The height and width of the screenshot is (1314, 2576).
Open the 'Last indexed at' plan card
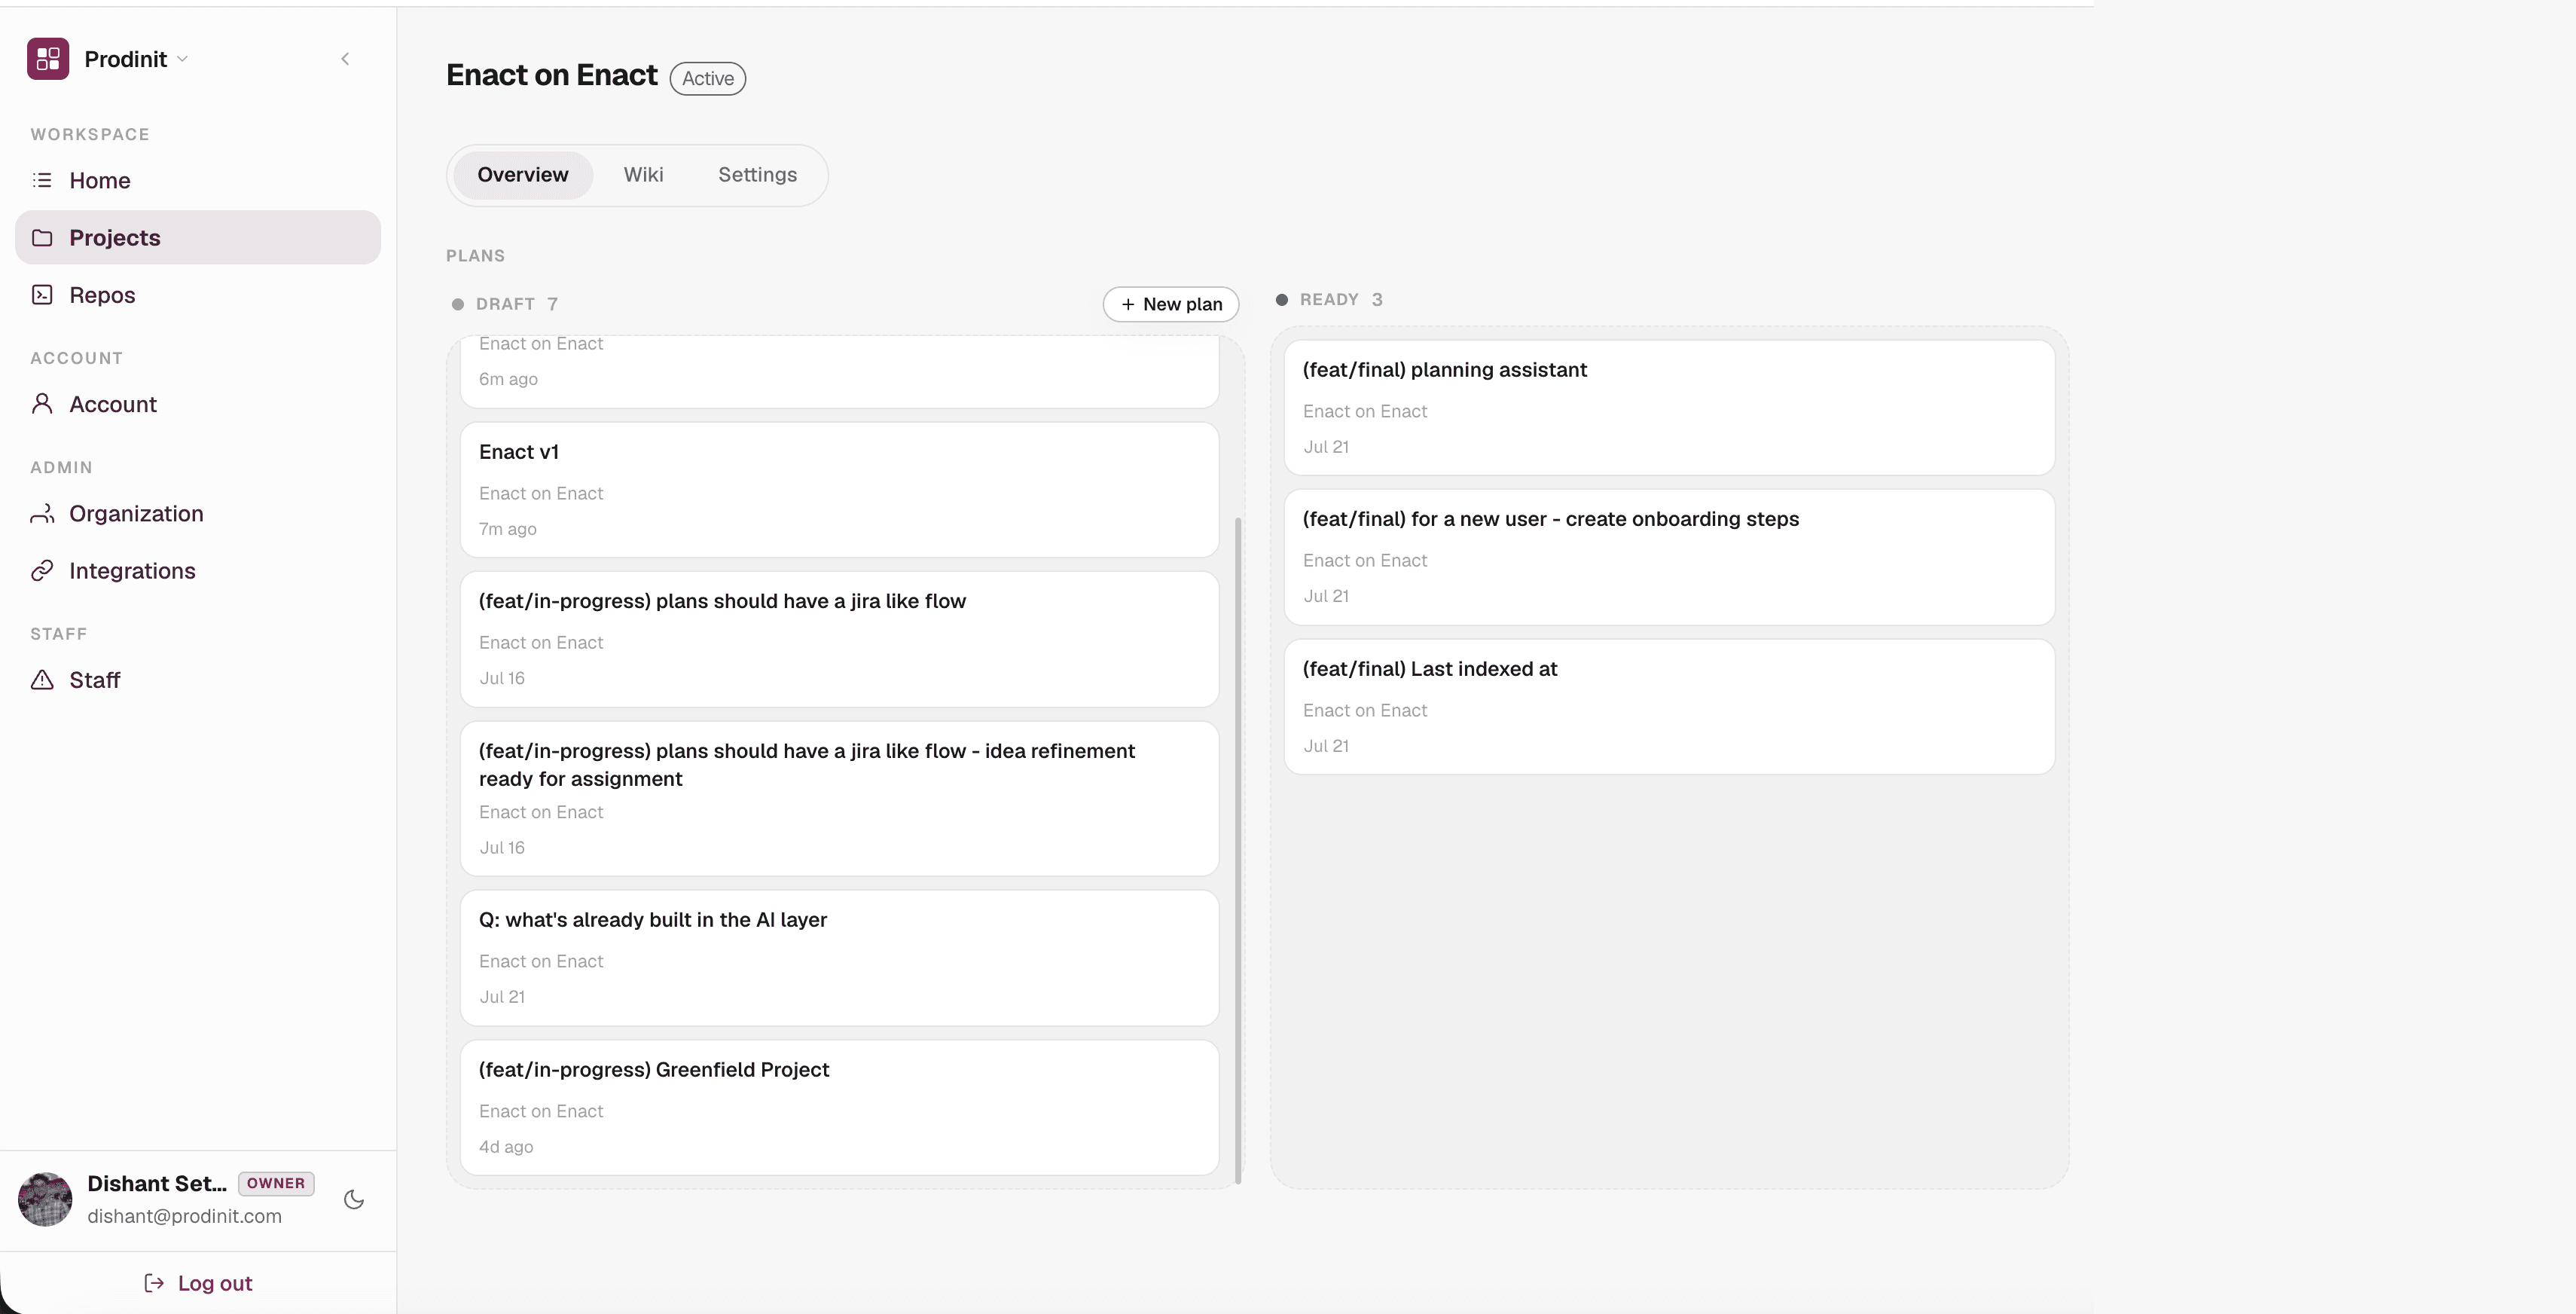[1669, 707]
